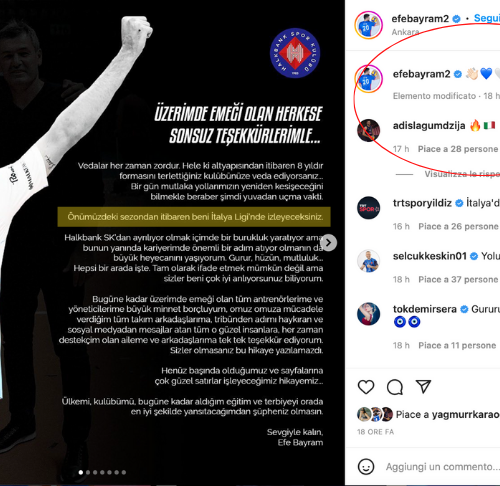Open the emoji picker smiley icon
Viewport: 500px width, 486px height.
pos(366,467)
